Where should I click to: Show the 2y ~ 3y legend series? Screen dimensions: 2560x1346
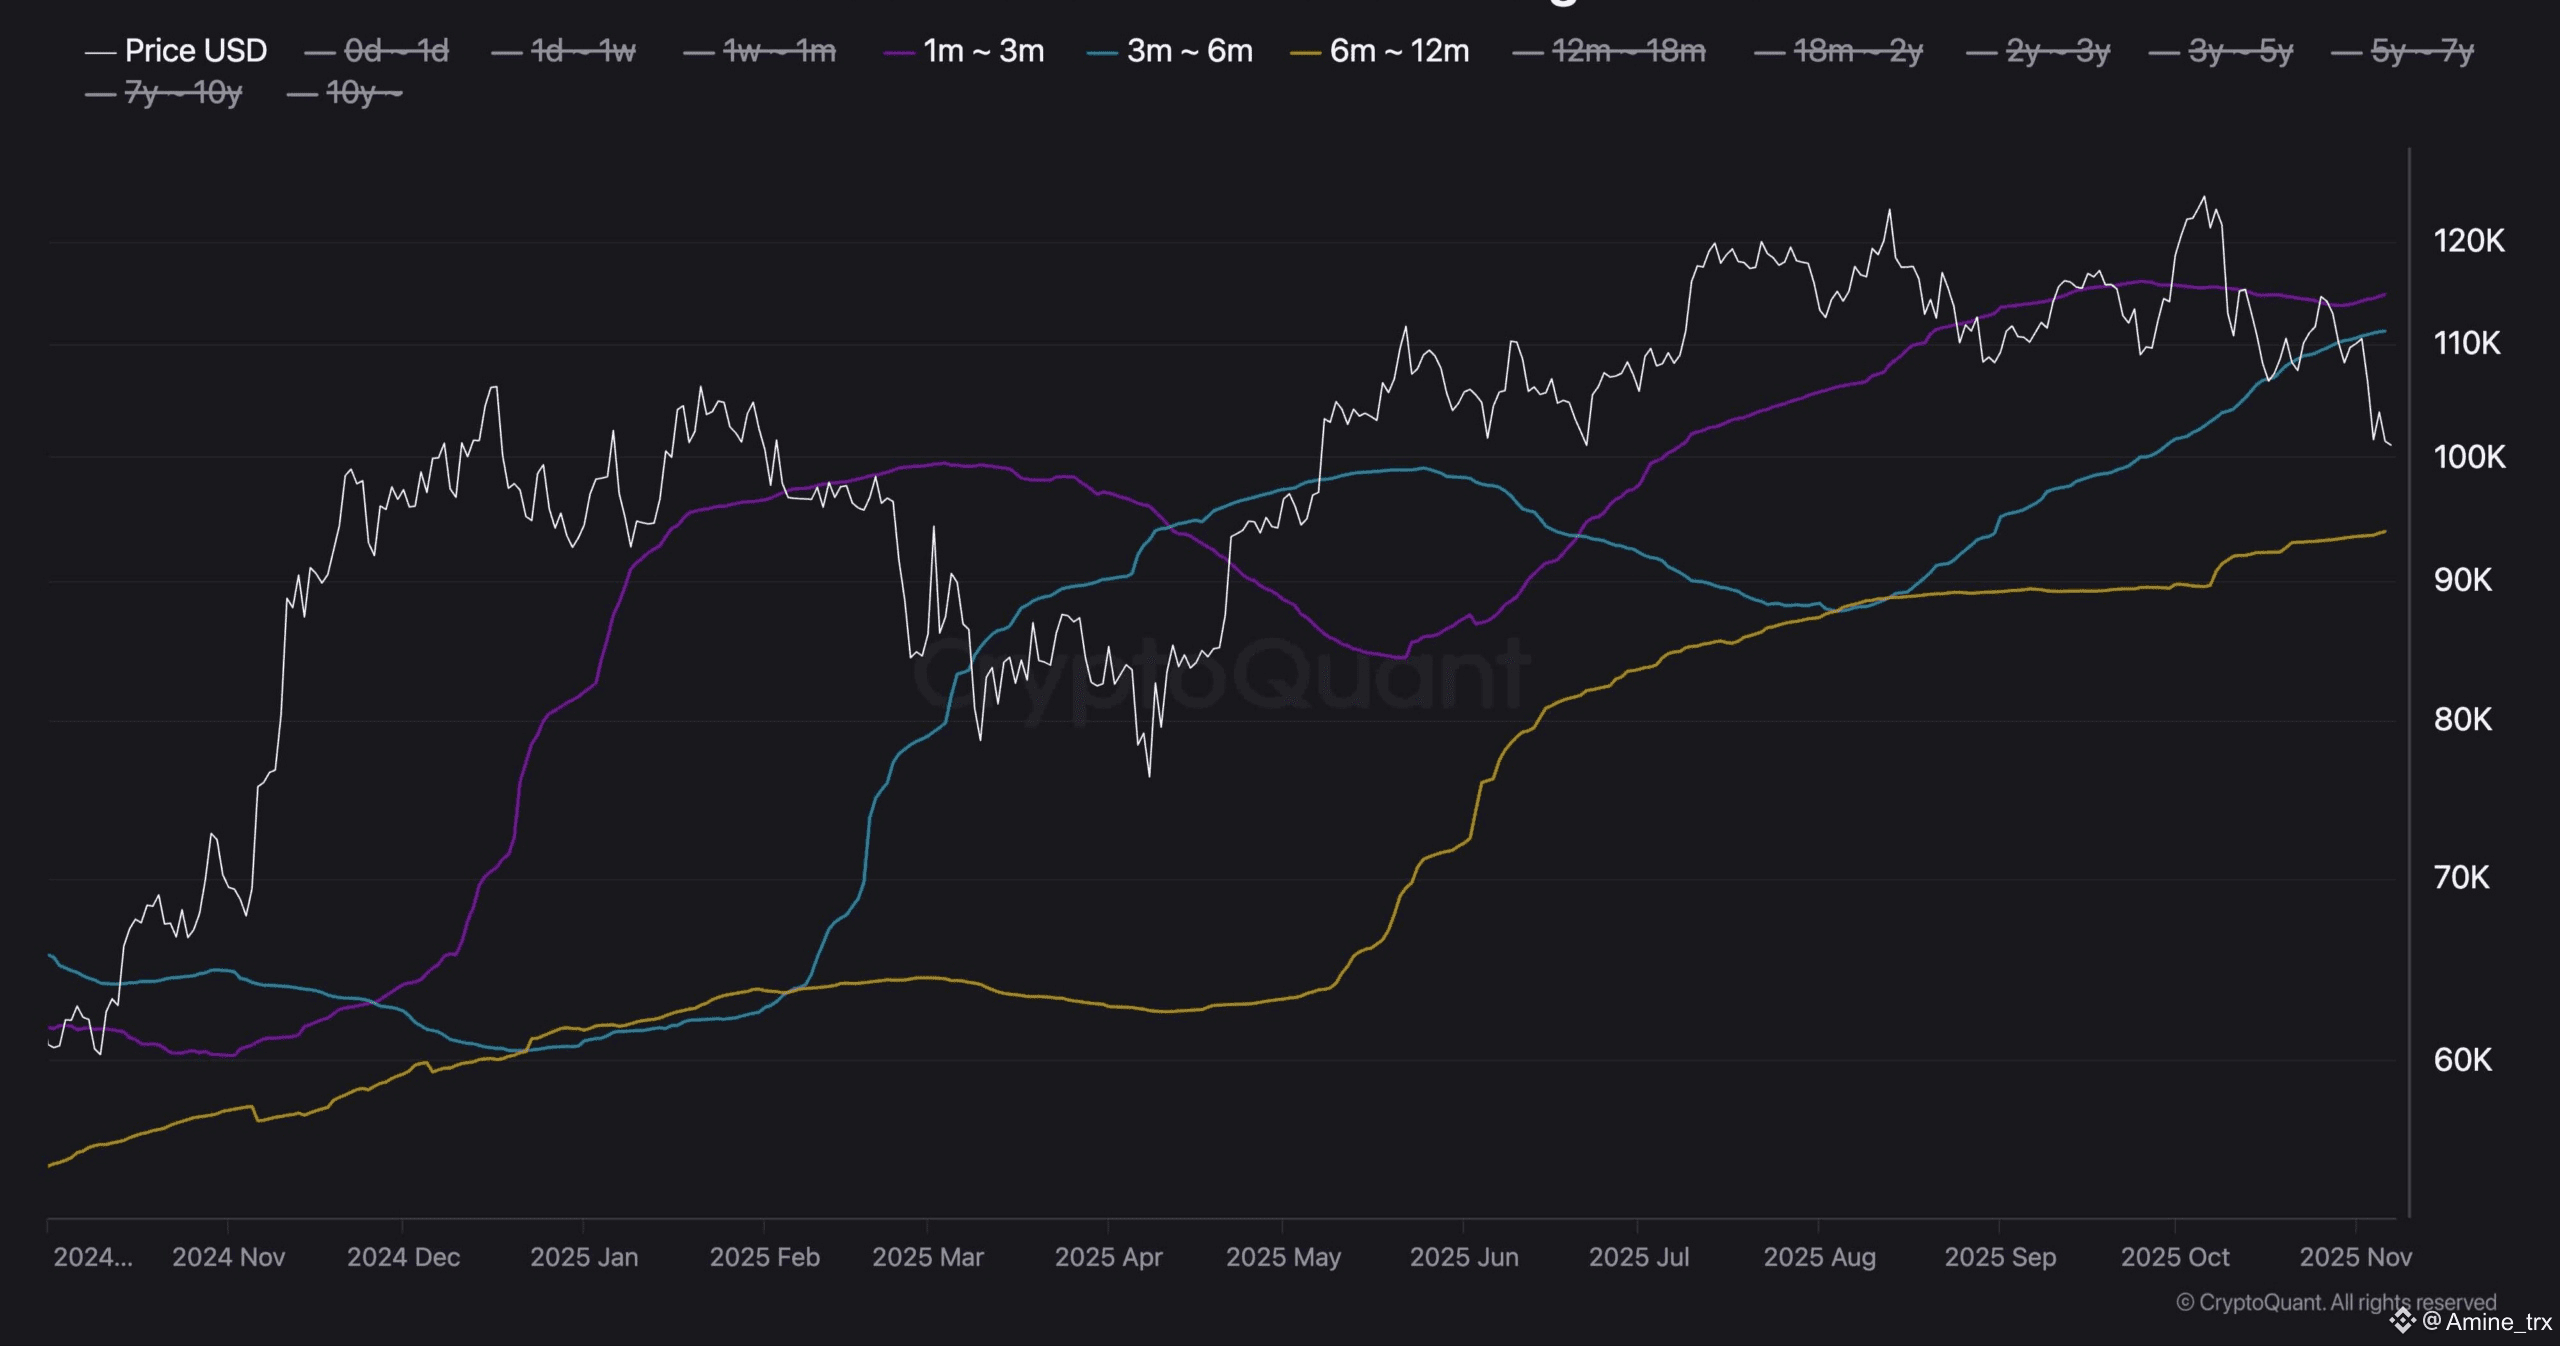coord(2057,51)
